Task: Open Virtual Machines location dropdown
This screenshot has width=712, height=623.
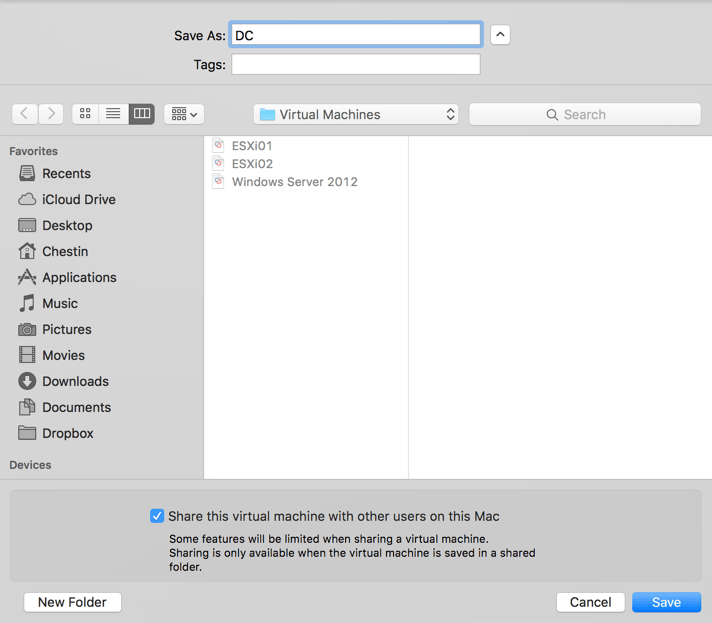Action: coord(356,115)
